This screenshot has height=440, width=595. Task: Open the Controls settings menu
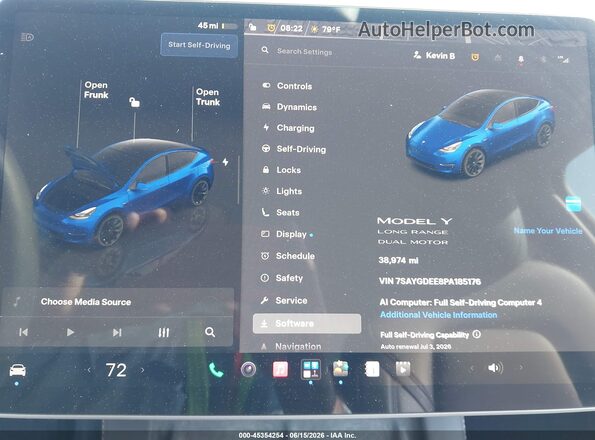point(287,86)
